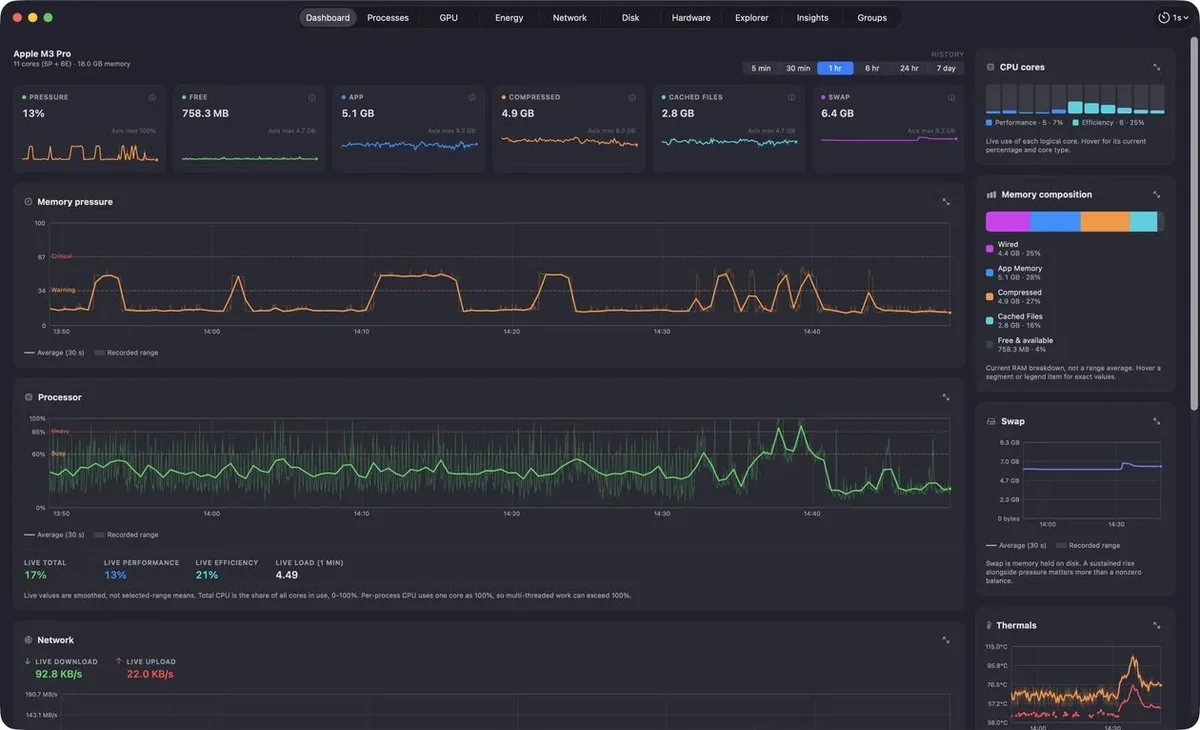
Task: Click the Memory pressure gauge icon
Action: 28,202
